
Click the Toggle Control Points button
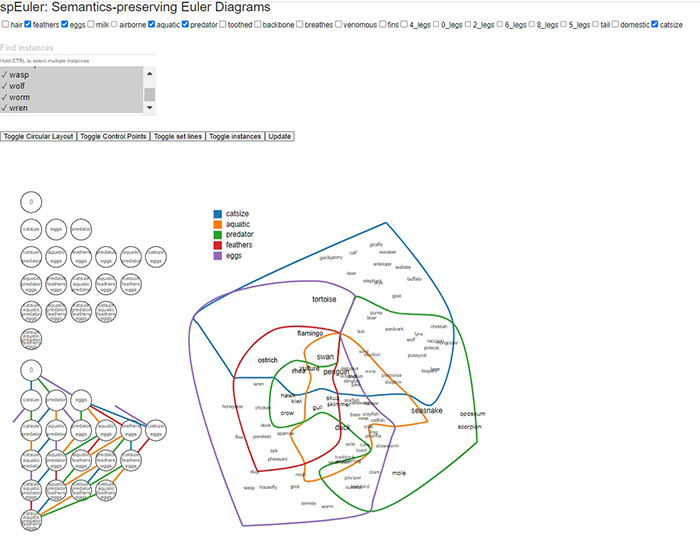(x=113, y=136)
